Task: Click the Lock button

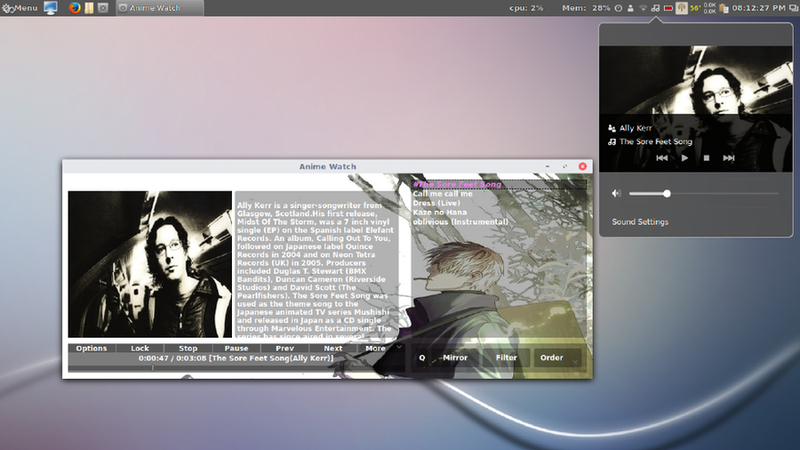Action: click(x=139, y=348)
